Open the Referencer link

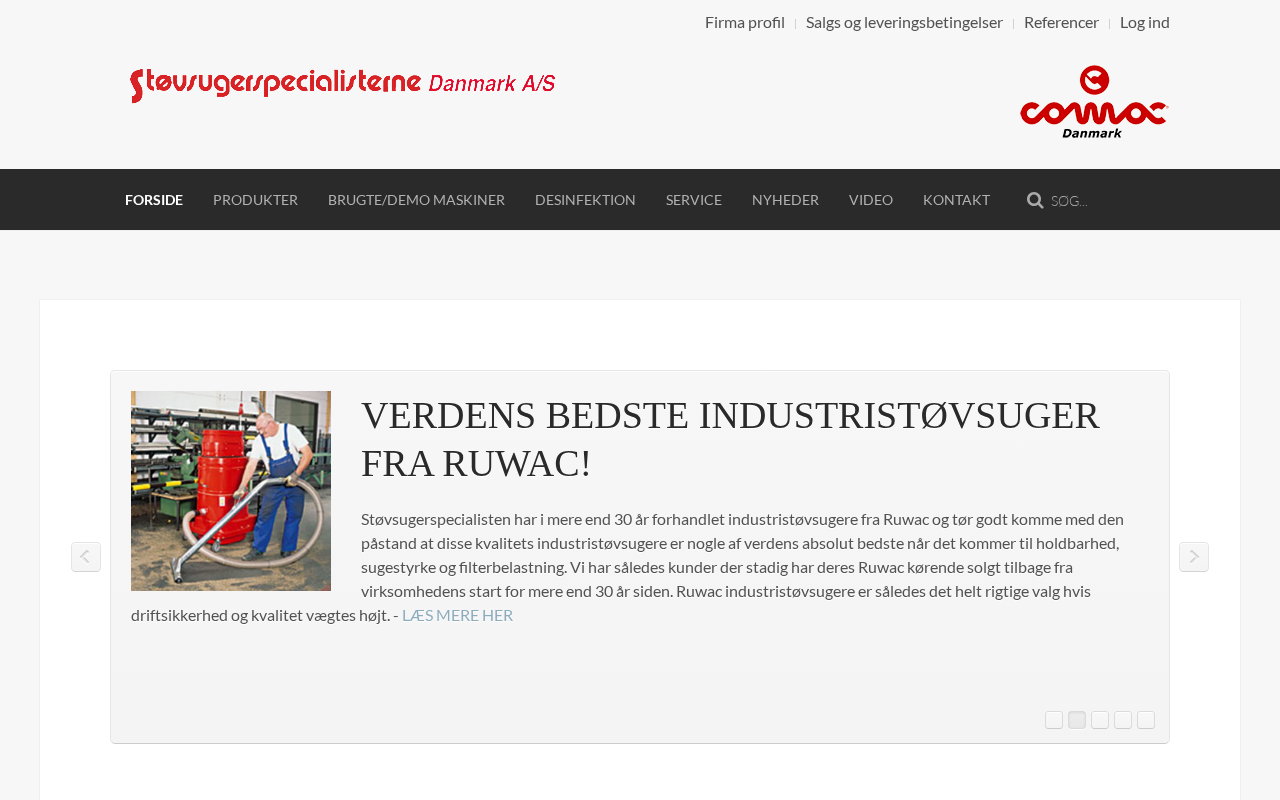(1061, 22)
